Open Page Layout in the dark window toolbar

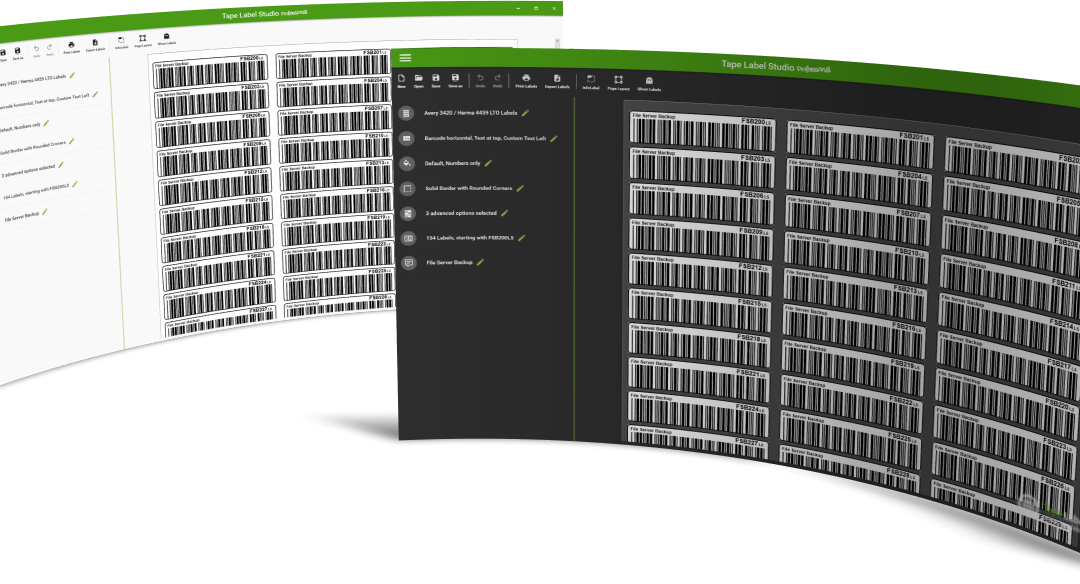coord(619,83)
